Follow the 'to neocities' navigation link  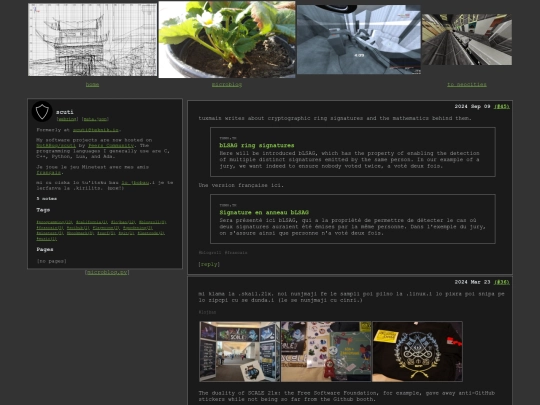point(467,84)
